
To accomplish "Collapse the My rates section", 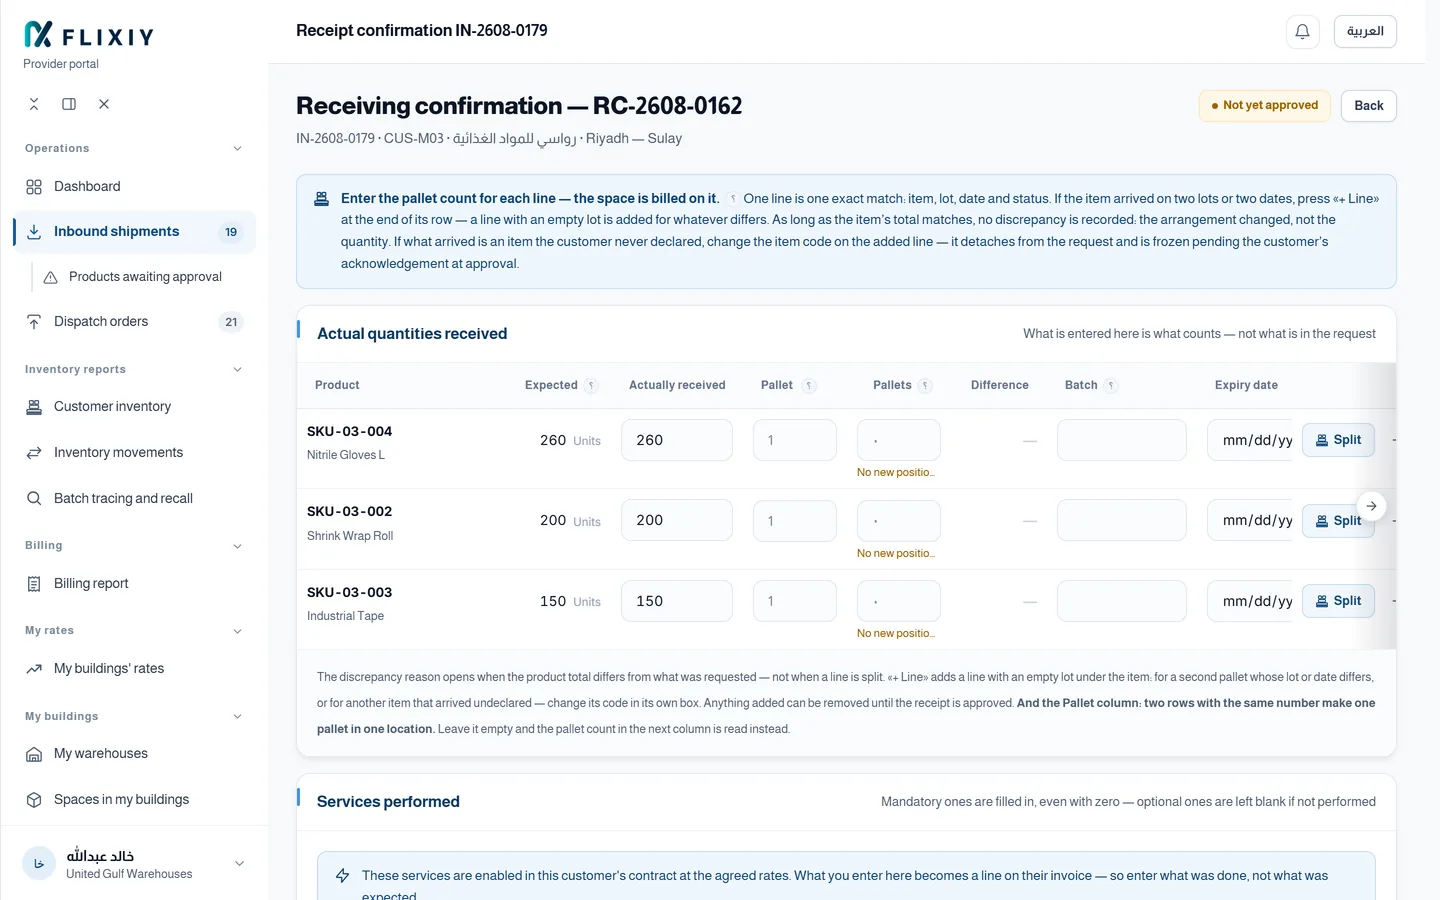I will click(237, 631).
